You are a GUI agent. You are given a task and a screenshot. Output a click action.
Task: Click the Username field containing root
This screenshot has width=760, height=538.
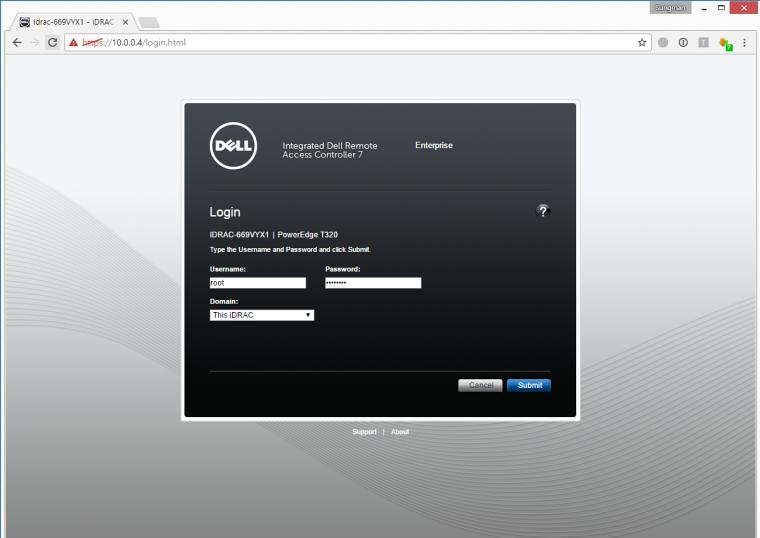(x=257, y=283)
